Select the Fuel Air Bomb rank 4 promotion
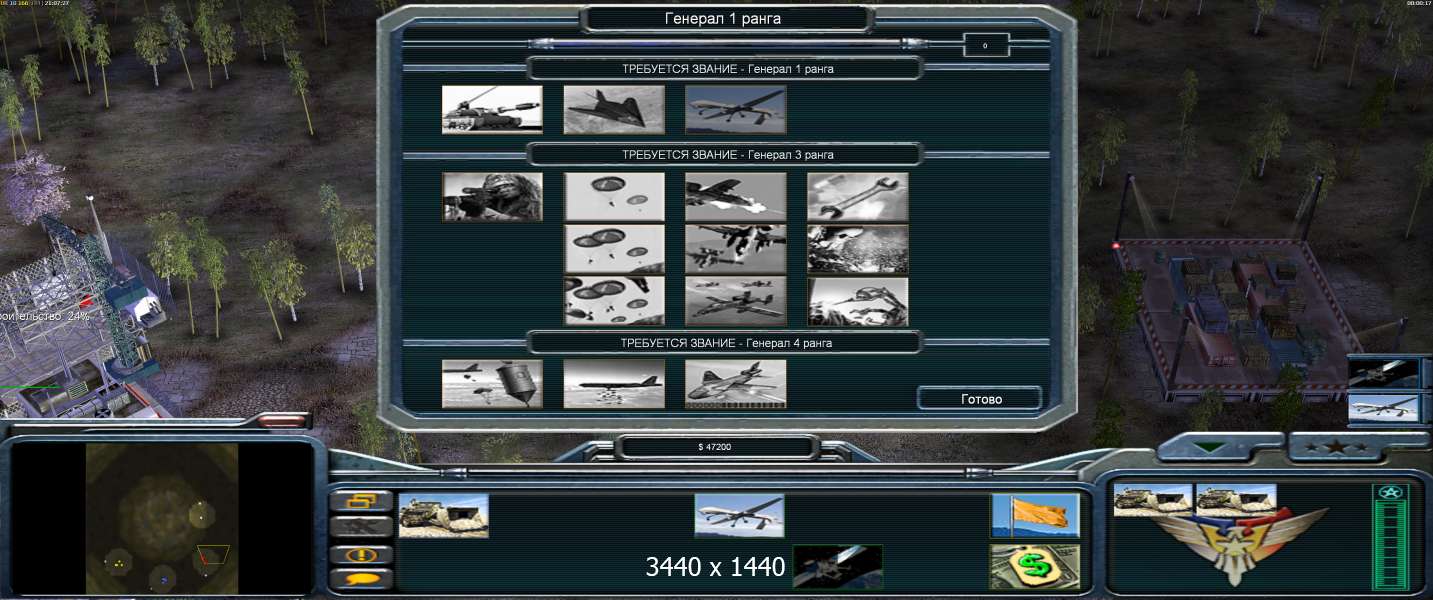Image resolution: width=1433 pixels, height=600 pixels. (x=492, y=383)
